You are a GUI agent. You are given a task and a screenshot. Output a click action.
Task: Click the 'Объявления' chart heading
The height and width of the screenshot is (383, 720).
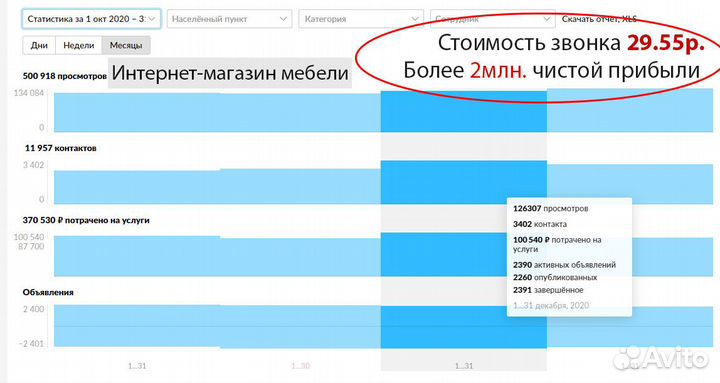tap(48, 293)
